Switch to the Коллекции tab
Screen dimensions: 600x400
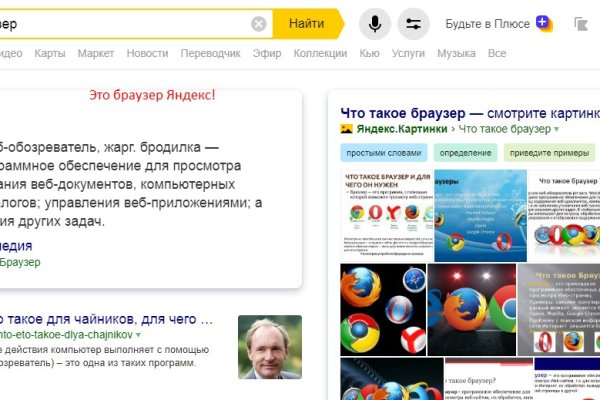(320, 53)
